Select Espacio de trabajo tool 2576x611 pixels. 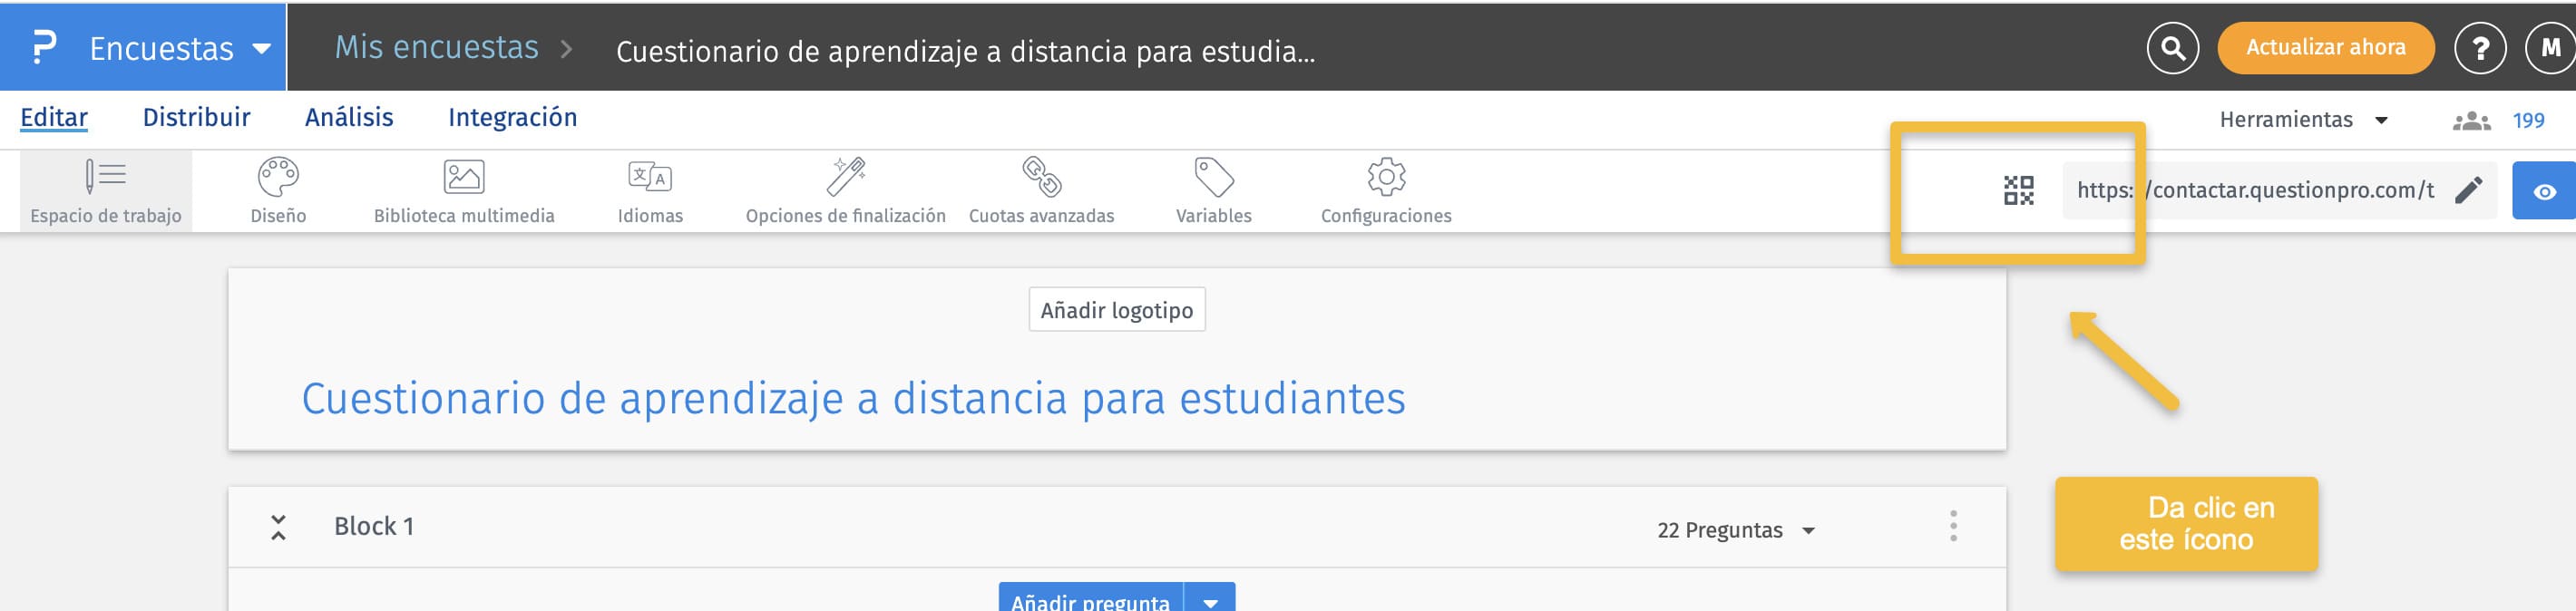(106, 191)
